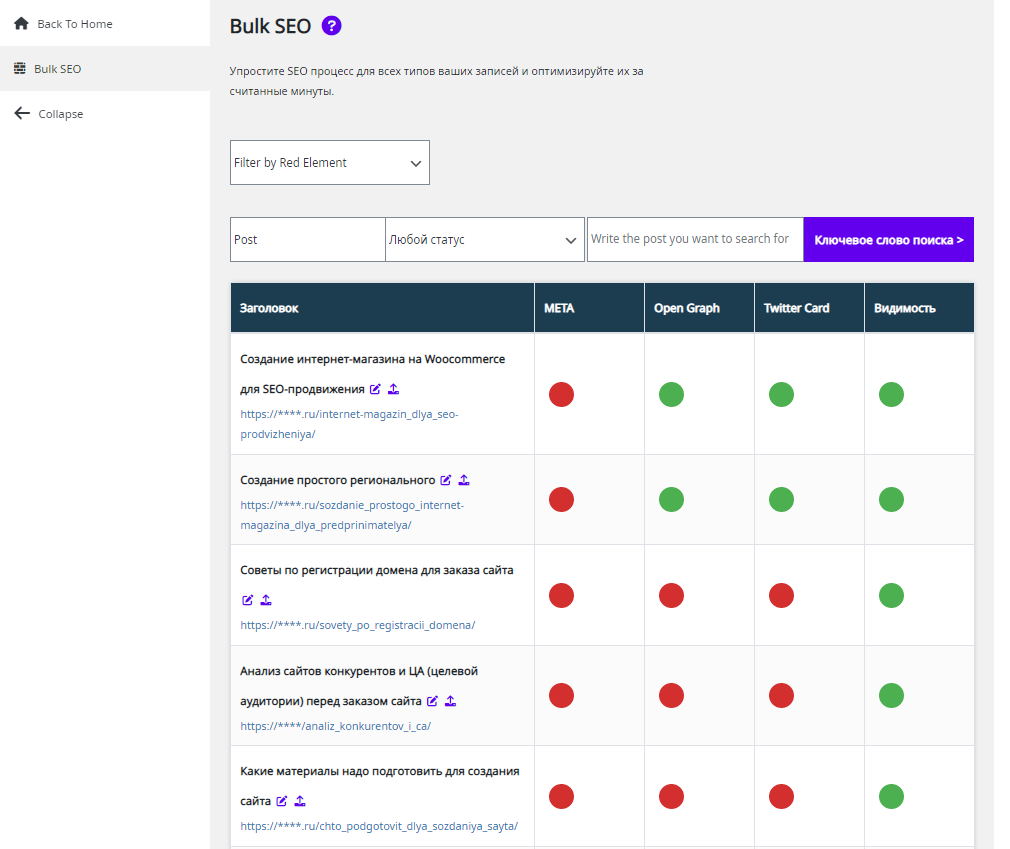The image size is (1010, 849).
Task: Edit the 'Какие материалы надо подготовить' post
Action: [281, 801]
